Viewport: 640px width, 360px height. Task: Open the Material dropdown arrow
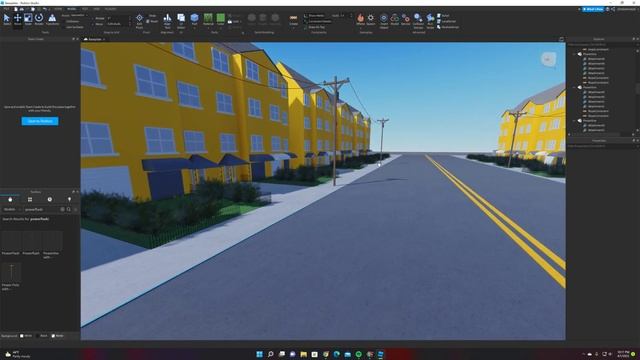pos(208,27)
